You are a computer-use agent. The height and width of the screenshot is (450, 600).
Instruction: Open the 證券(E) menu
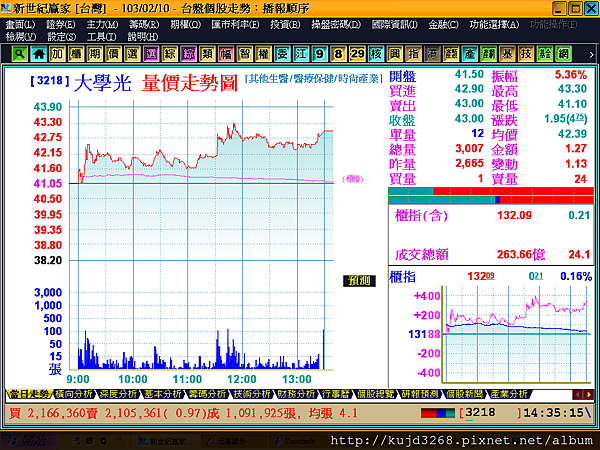(60, 25)
